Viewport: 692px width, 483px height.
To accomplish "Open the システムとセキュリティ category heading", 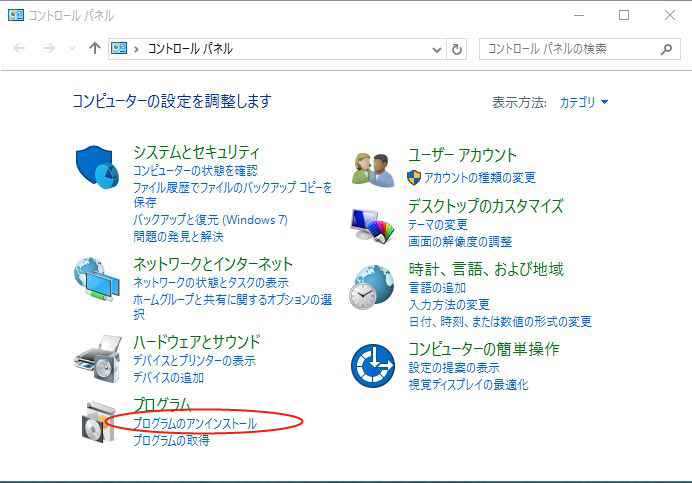I will click(x=196, y=152).
